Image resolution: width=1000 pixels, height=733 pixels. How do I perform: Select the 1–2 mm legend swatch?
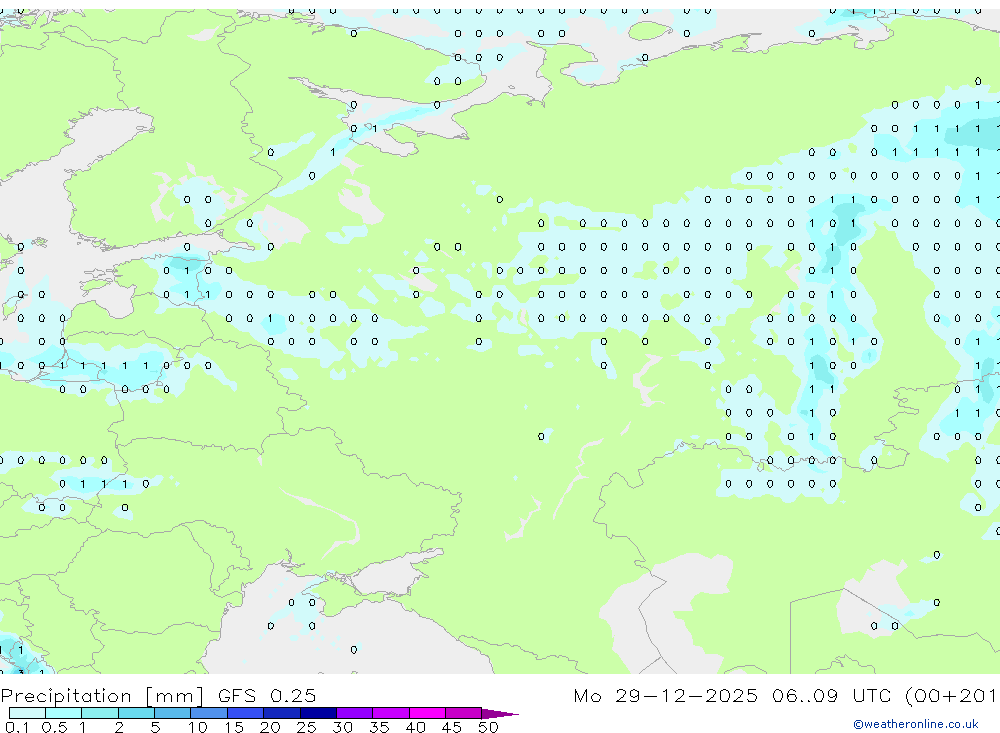[100, 713]
